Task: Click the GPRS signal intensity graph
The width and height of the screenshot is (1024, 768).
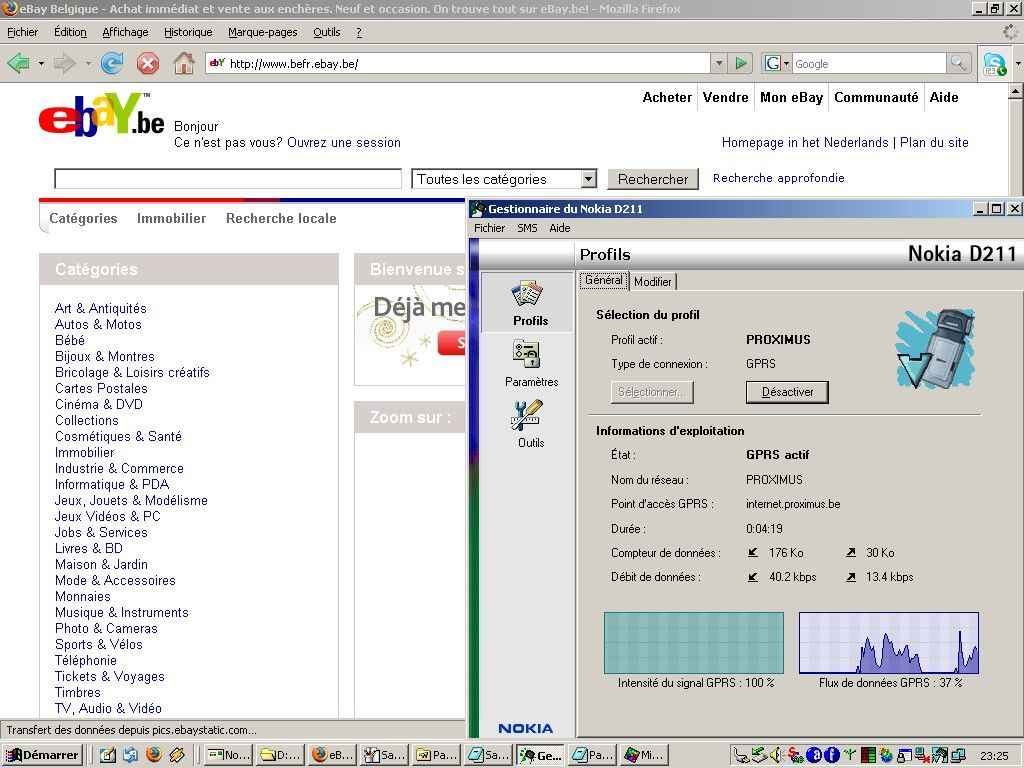Action: [x=694, y=643]
